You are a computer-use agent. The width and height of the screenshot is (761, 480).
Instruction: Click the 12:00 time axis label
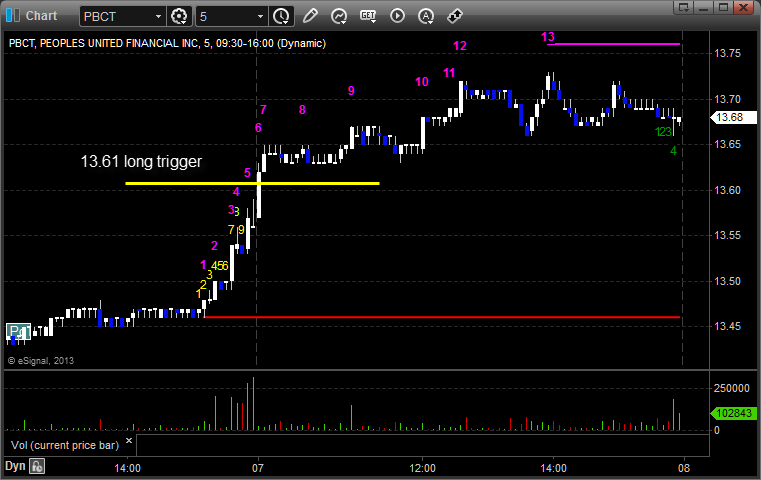point(422,468)
